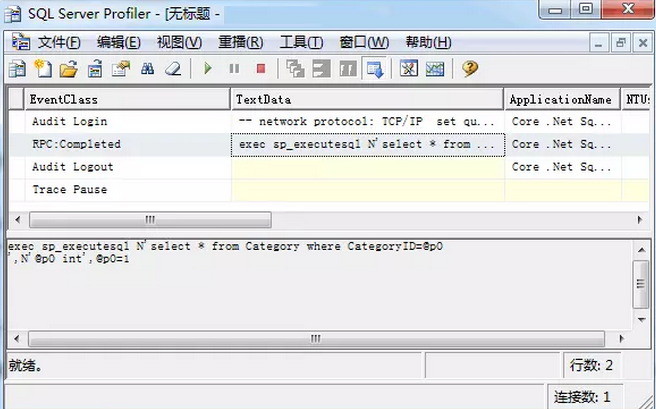Click the 行数: 2 status indicator
This screenshot has width=656, height=409.
pos(591,366)
